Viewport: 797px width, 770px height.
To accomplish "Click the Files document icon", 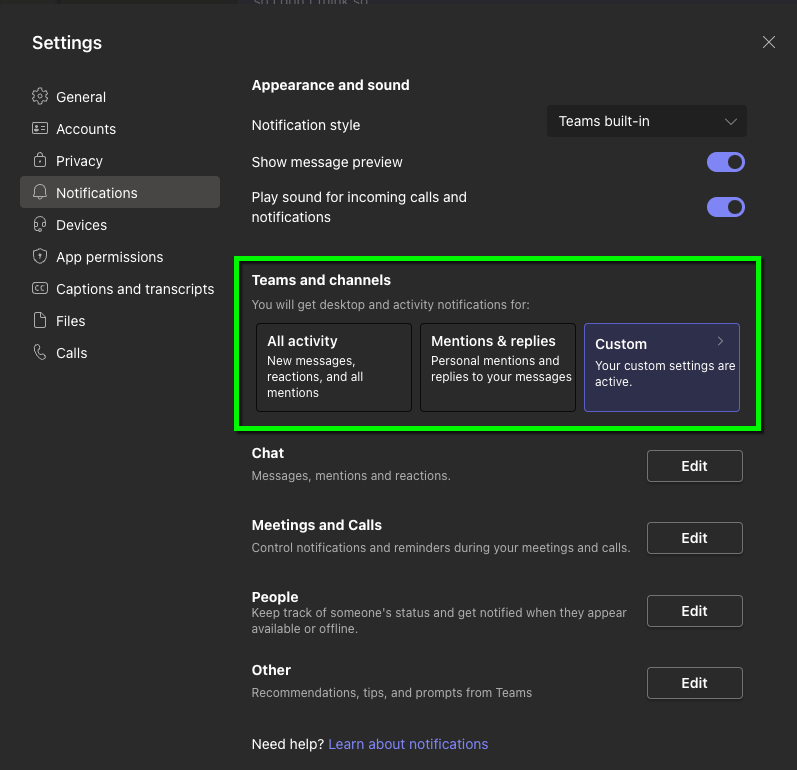I will pos(40,320).
